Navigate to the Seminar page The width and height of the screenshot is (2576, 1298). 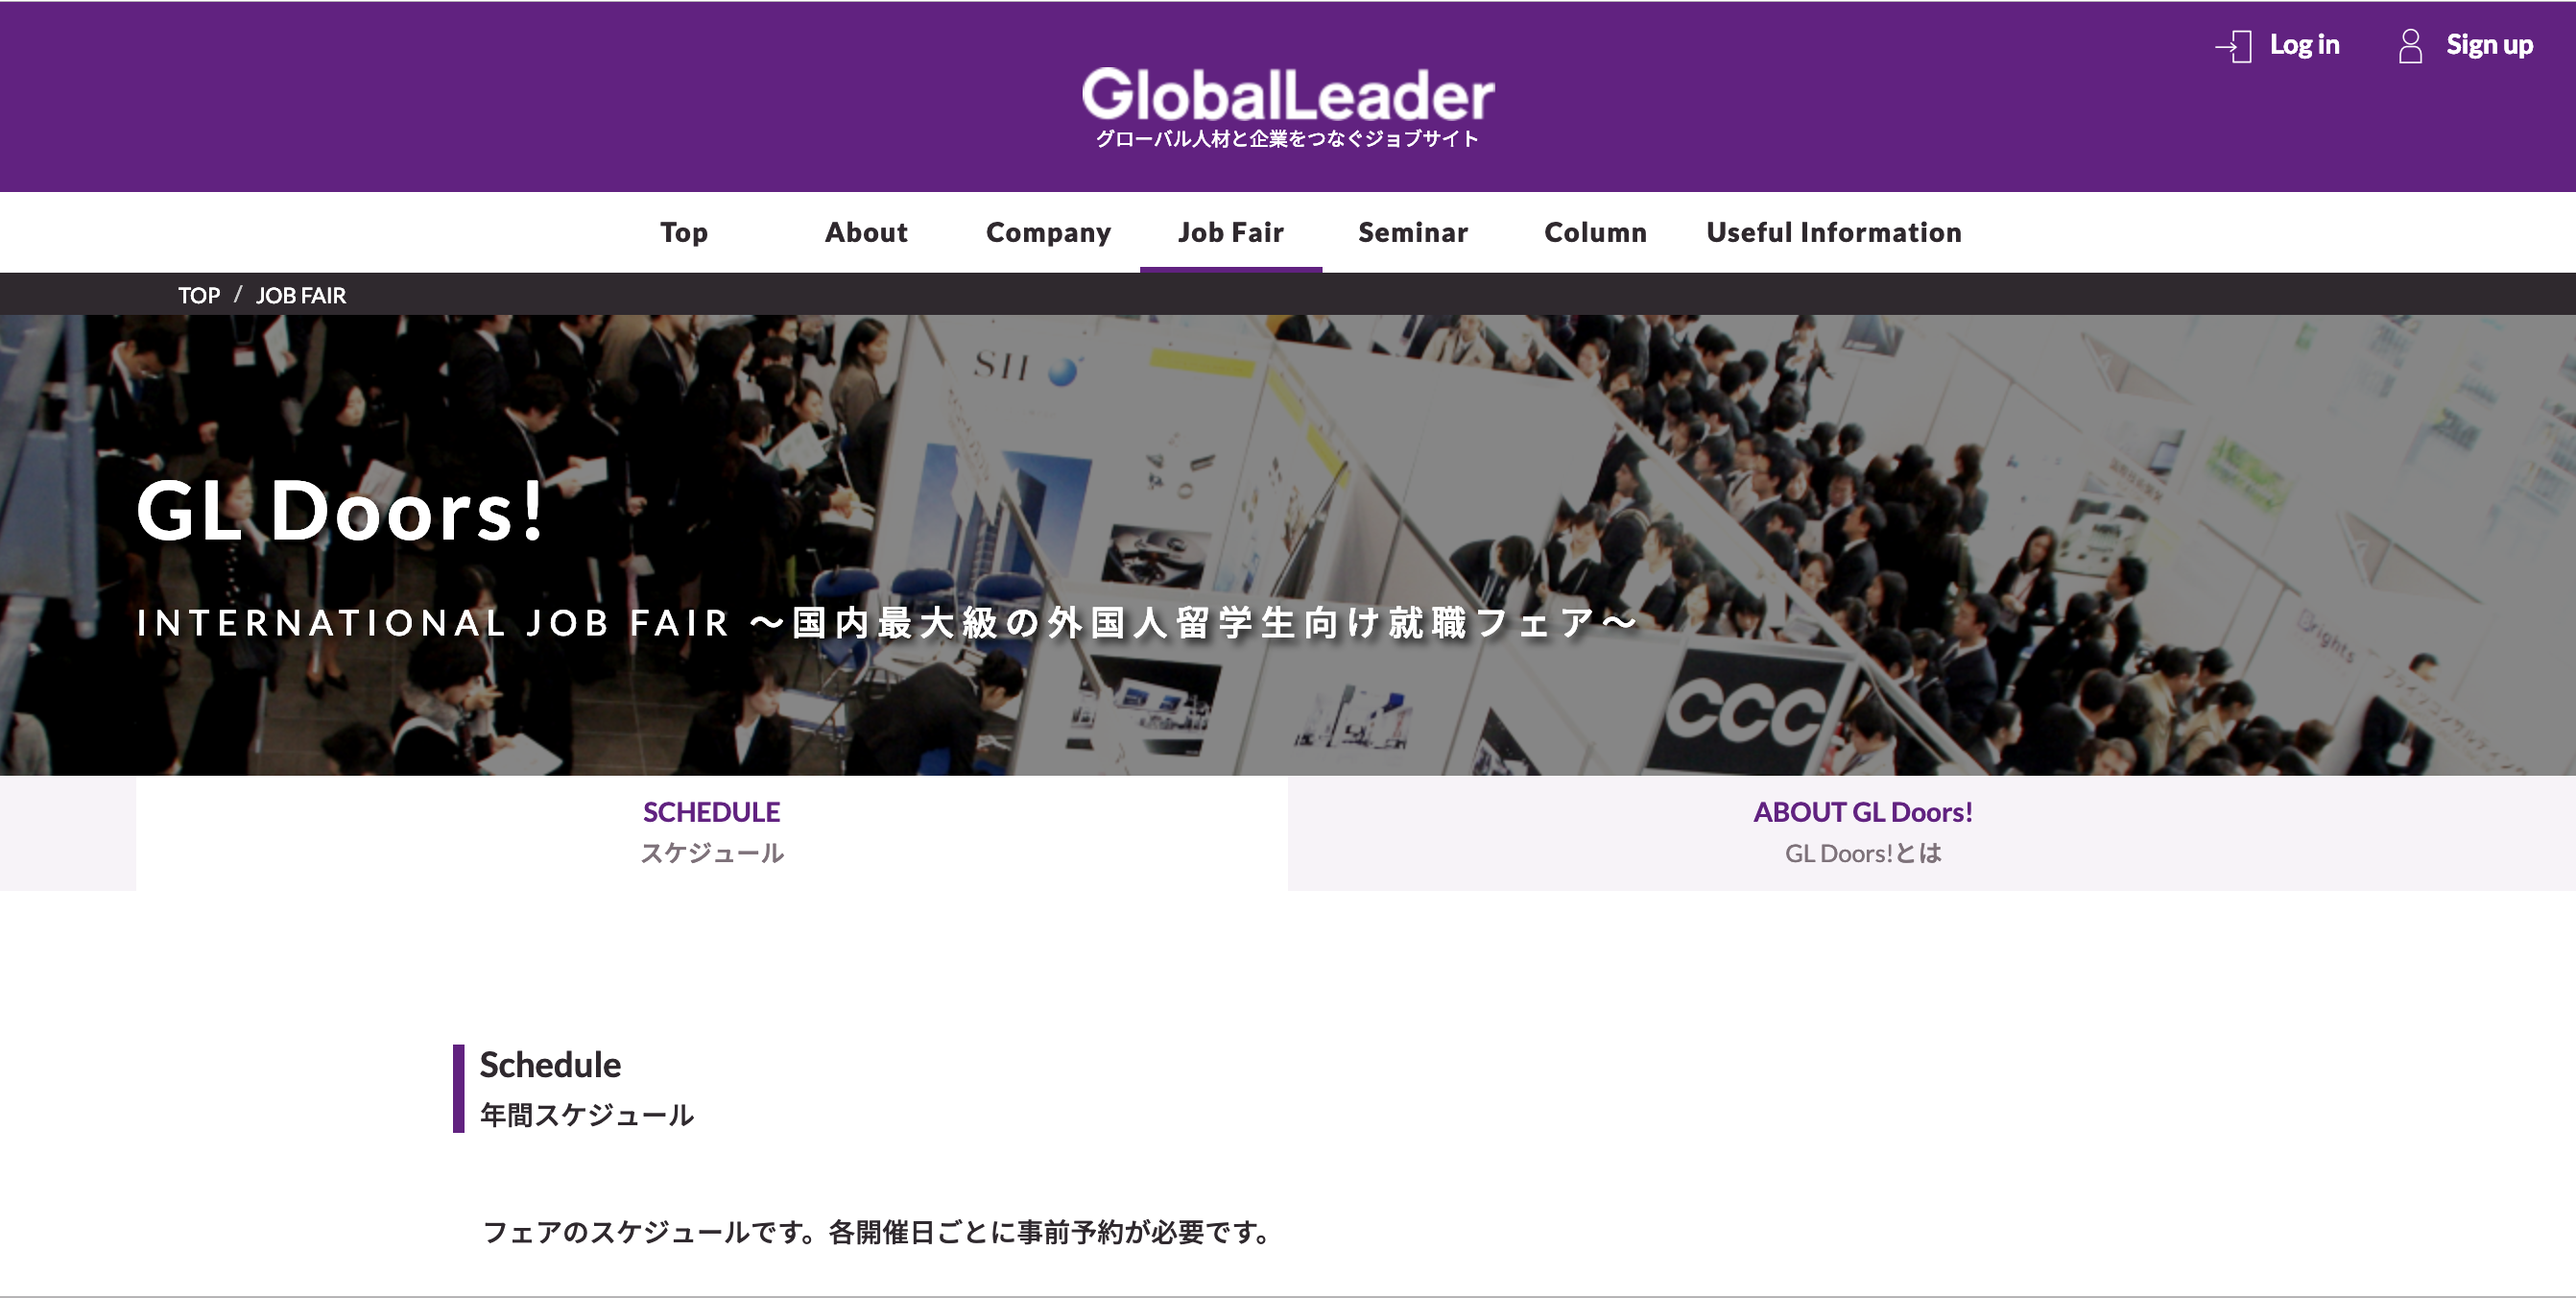pyautogui.click(x=1412, y=232)
